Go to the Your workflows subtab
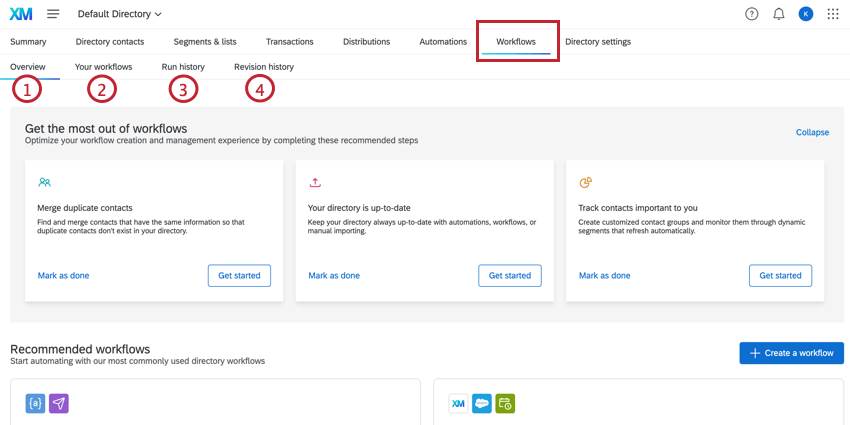Viewport: 850px width, 425px height. click(103, 67)
